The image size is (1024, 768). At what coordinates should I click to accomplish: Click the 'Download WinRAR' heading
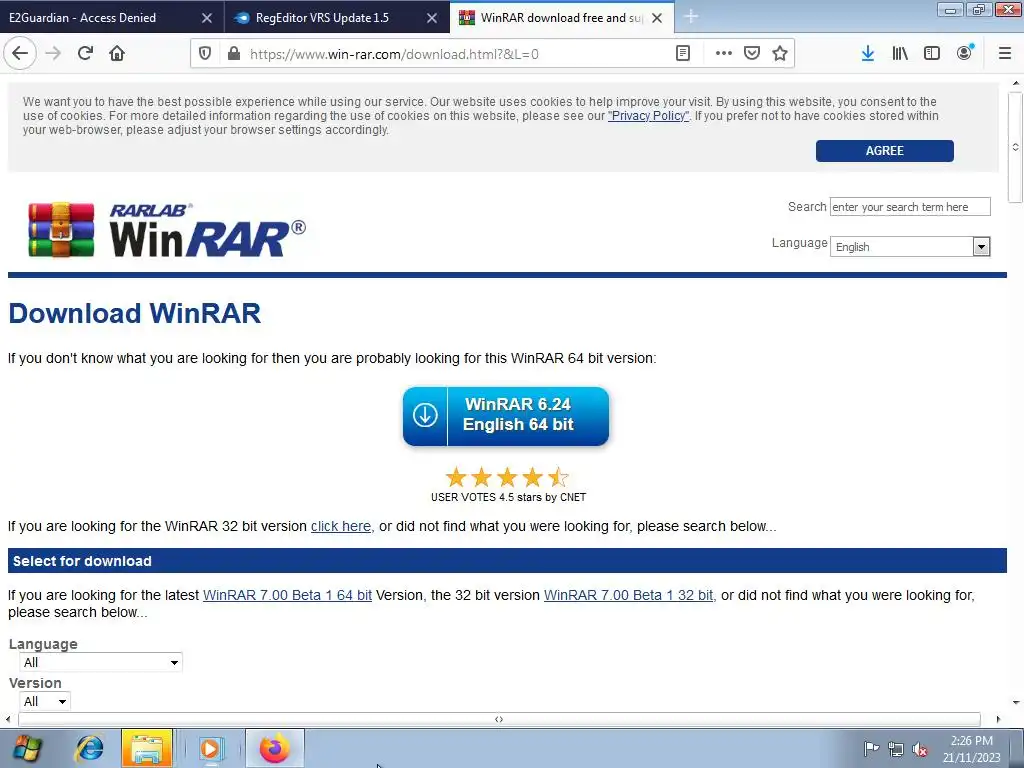pos(135,313)
